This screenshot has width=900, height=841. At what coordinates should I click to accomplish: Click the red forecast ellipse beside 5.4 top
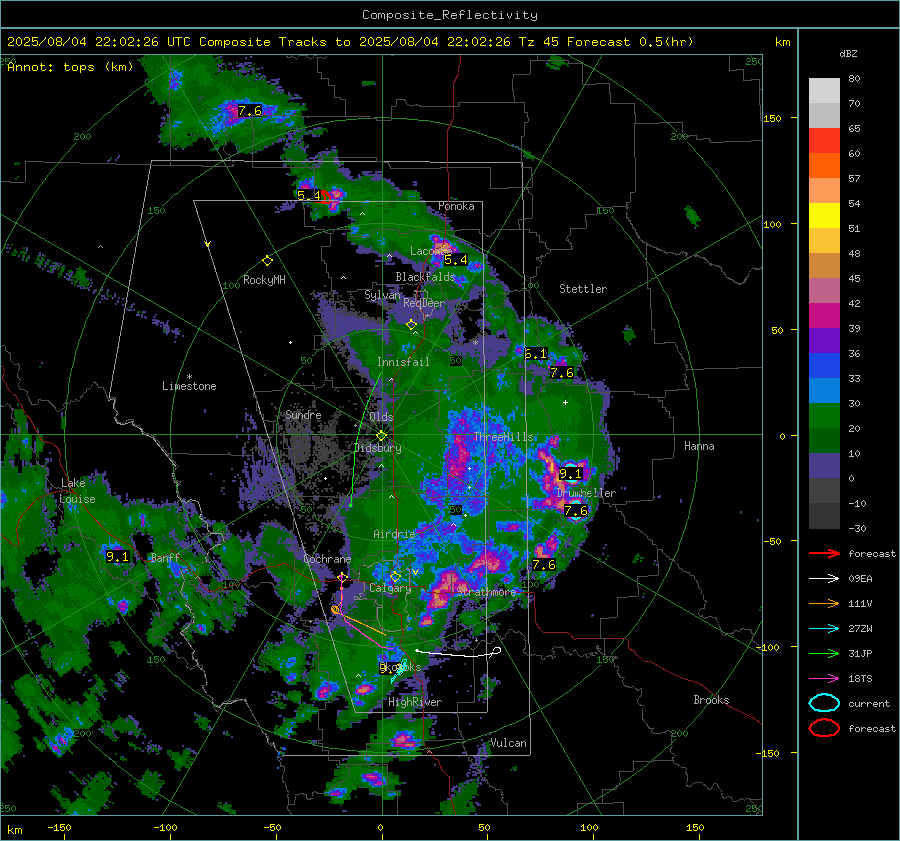pos(326,197)
